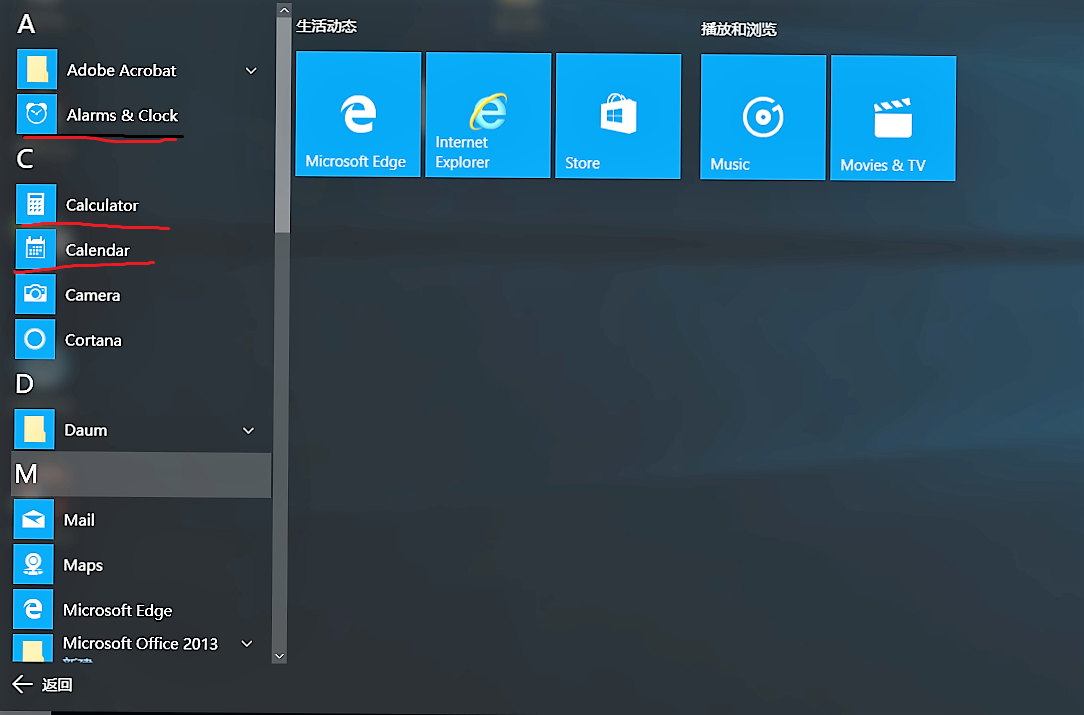
Task: Expand the Daum folder chevron
Action: 248,430
